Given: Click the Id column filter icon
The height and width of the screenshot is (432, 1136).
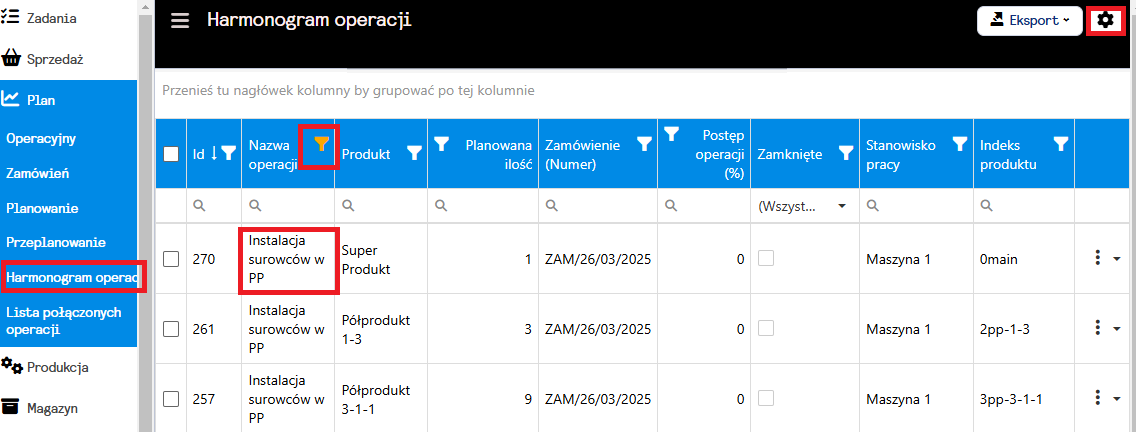Looking at the screenshot, I should pyautogui.click(x=229, y=153).
